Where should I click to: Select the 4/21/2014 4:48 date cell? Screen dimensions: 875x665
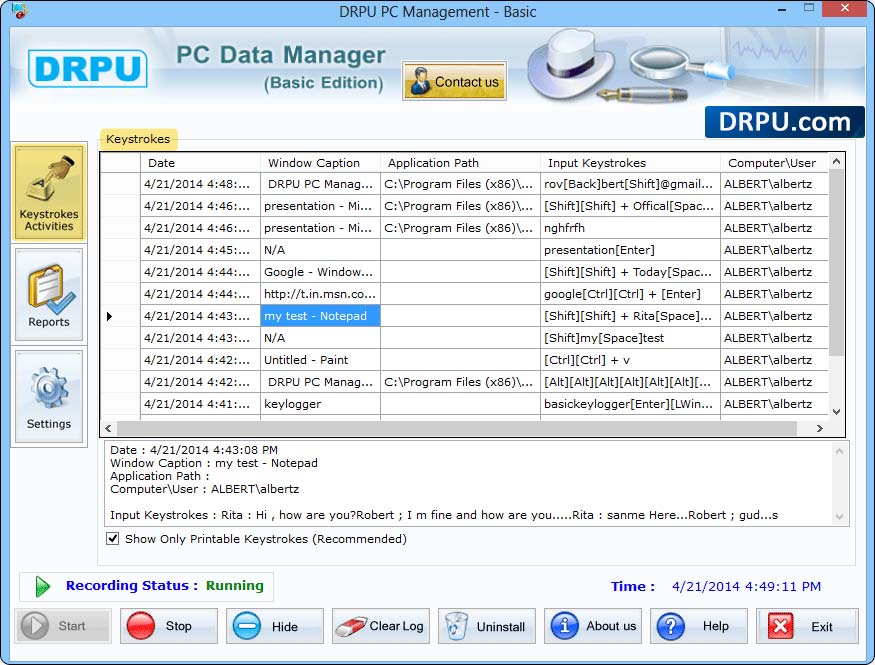(x=200, y=184)
